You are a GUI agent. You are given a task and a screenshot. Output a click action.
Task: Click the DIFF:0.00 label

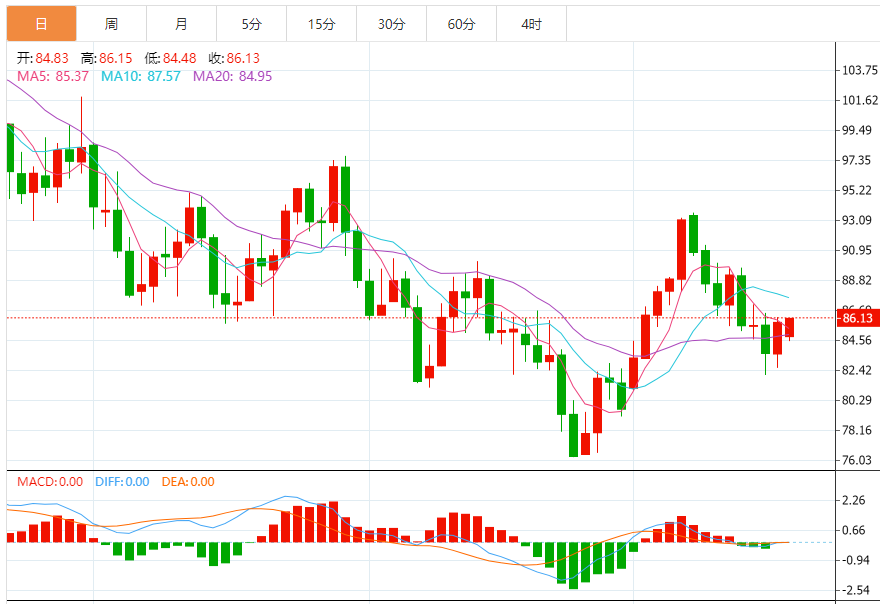click(122, 482)
